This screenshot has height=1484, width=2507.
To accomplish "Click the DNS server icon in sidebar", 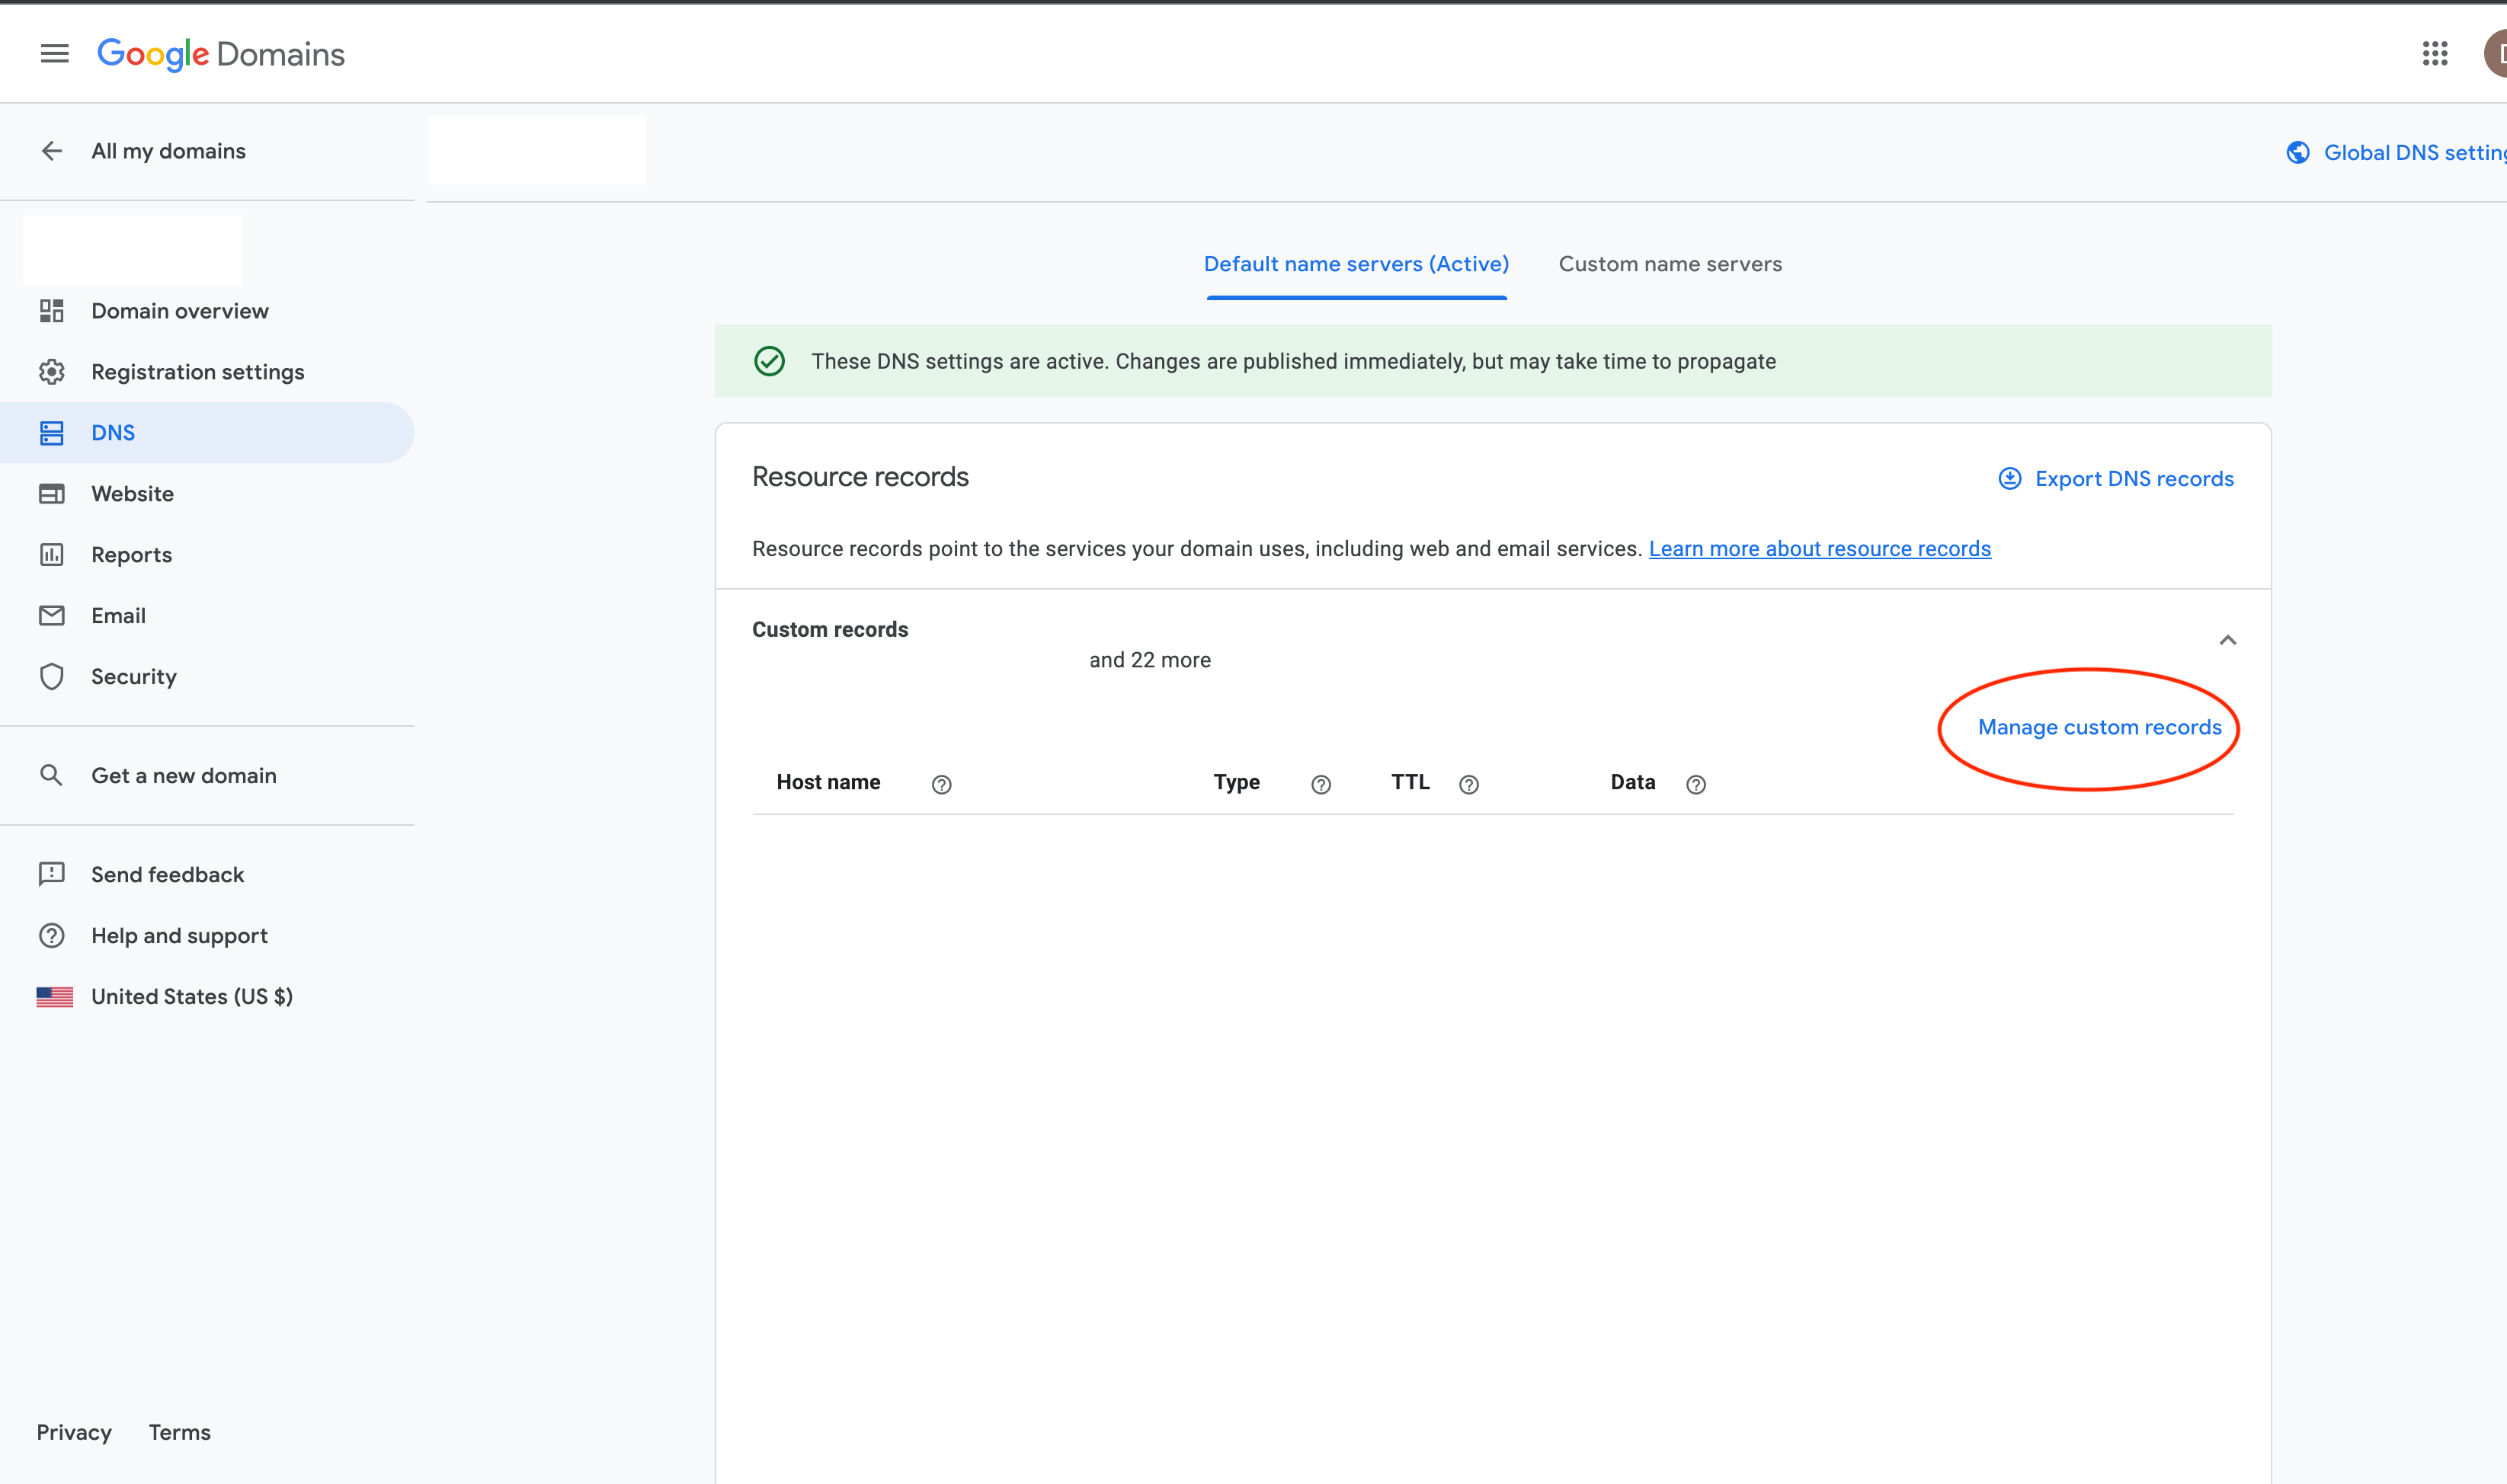I will point(52,433).
